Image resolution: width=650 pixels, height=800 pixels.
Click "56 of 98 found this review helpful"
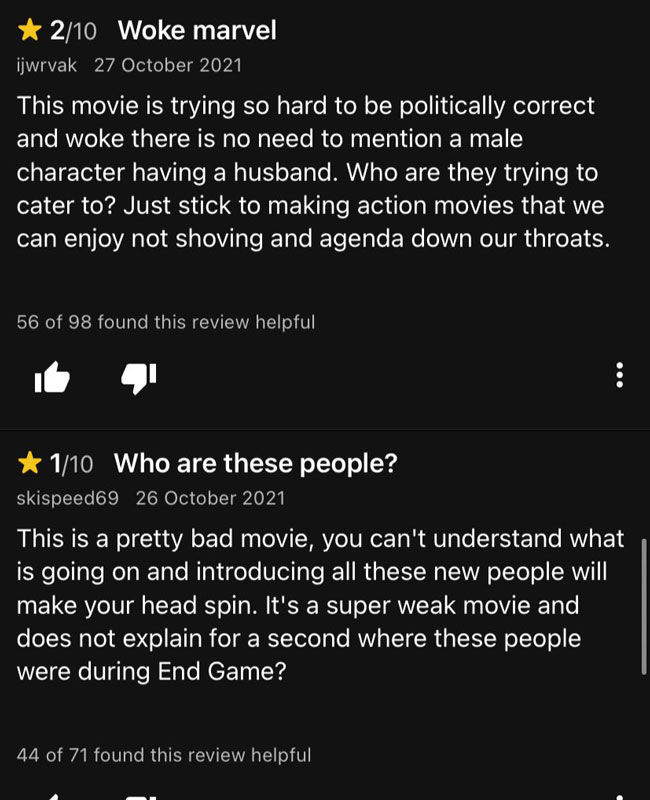pyautogui.click(x=166, y=322)
